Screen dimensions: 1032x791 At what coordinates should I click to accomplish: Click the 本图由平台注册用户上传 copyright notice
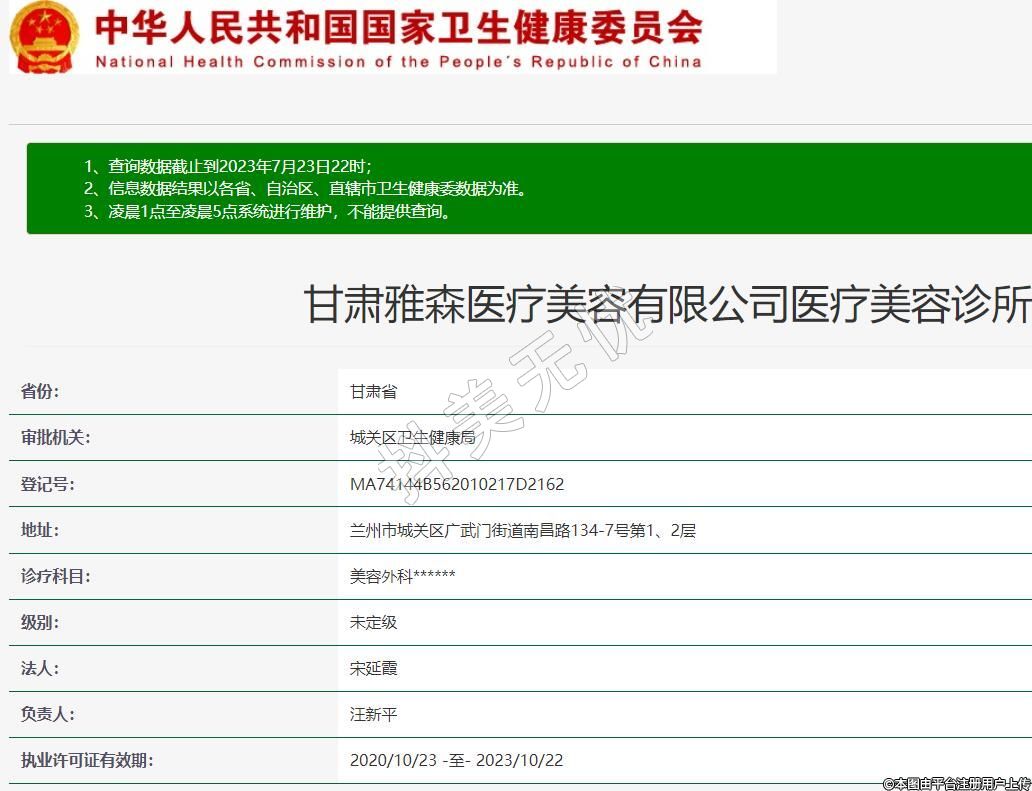click(x=956, y=783)
